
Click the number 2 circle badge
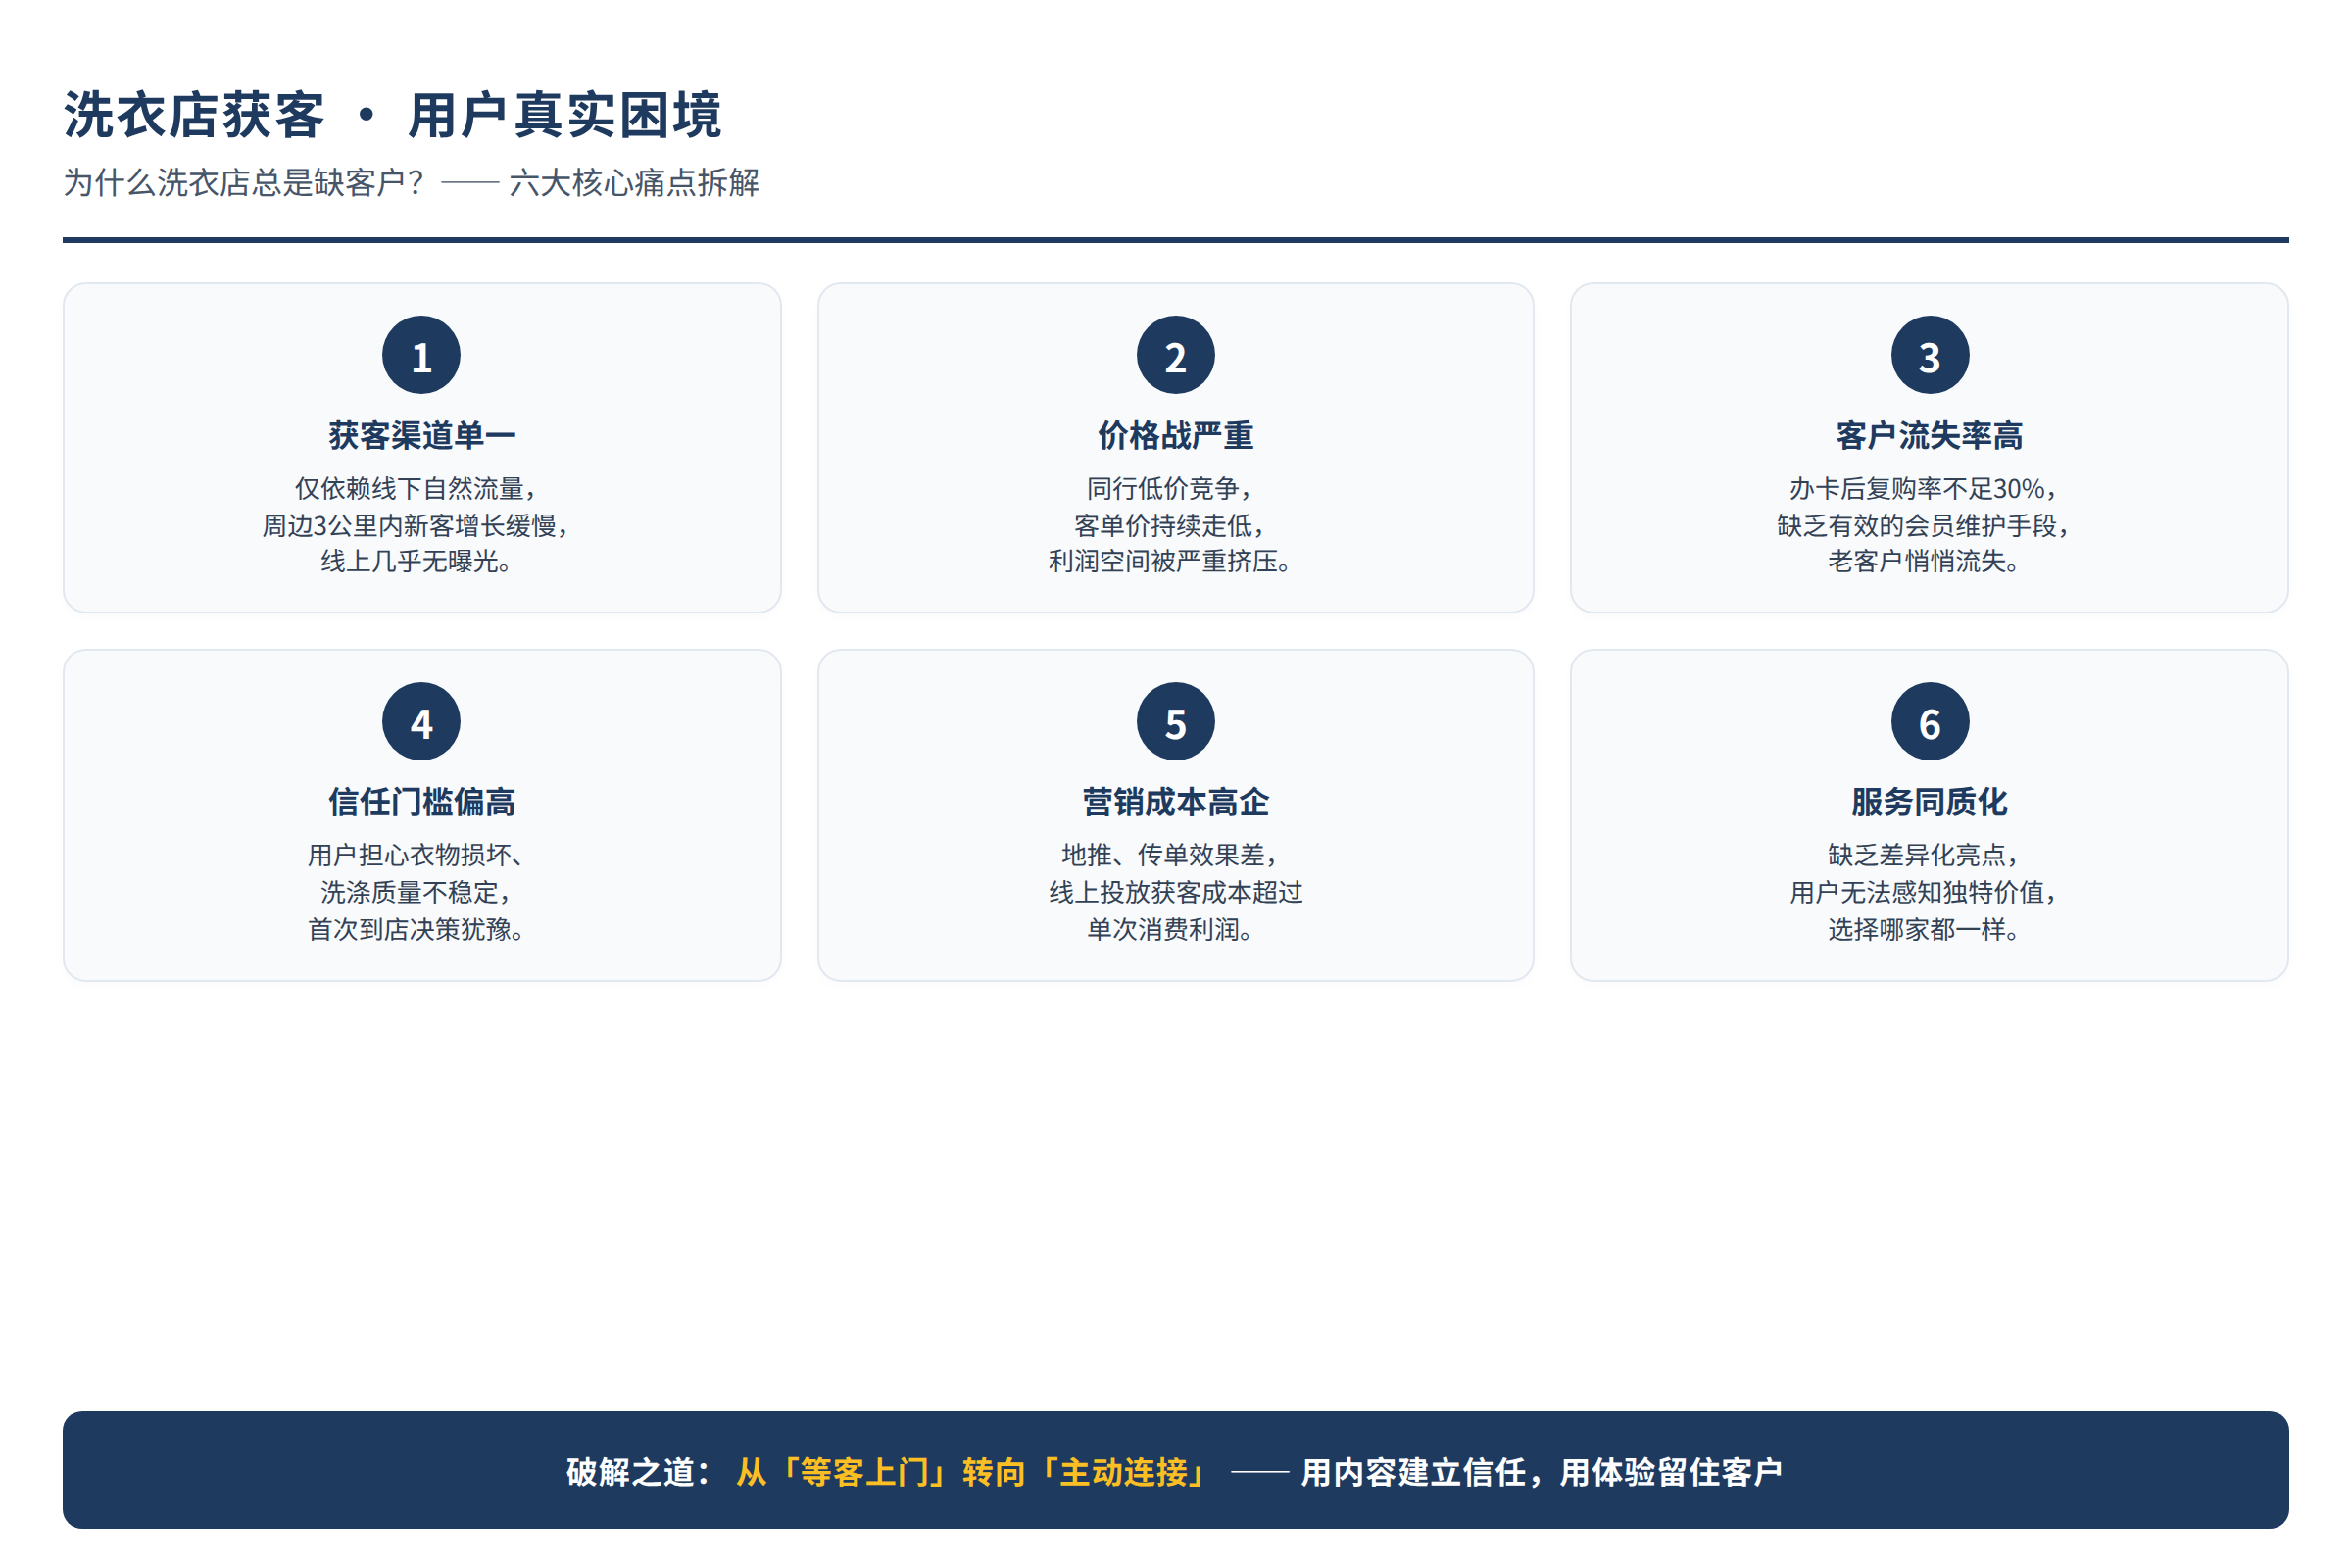click(1175, 355)
